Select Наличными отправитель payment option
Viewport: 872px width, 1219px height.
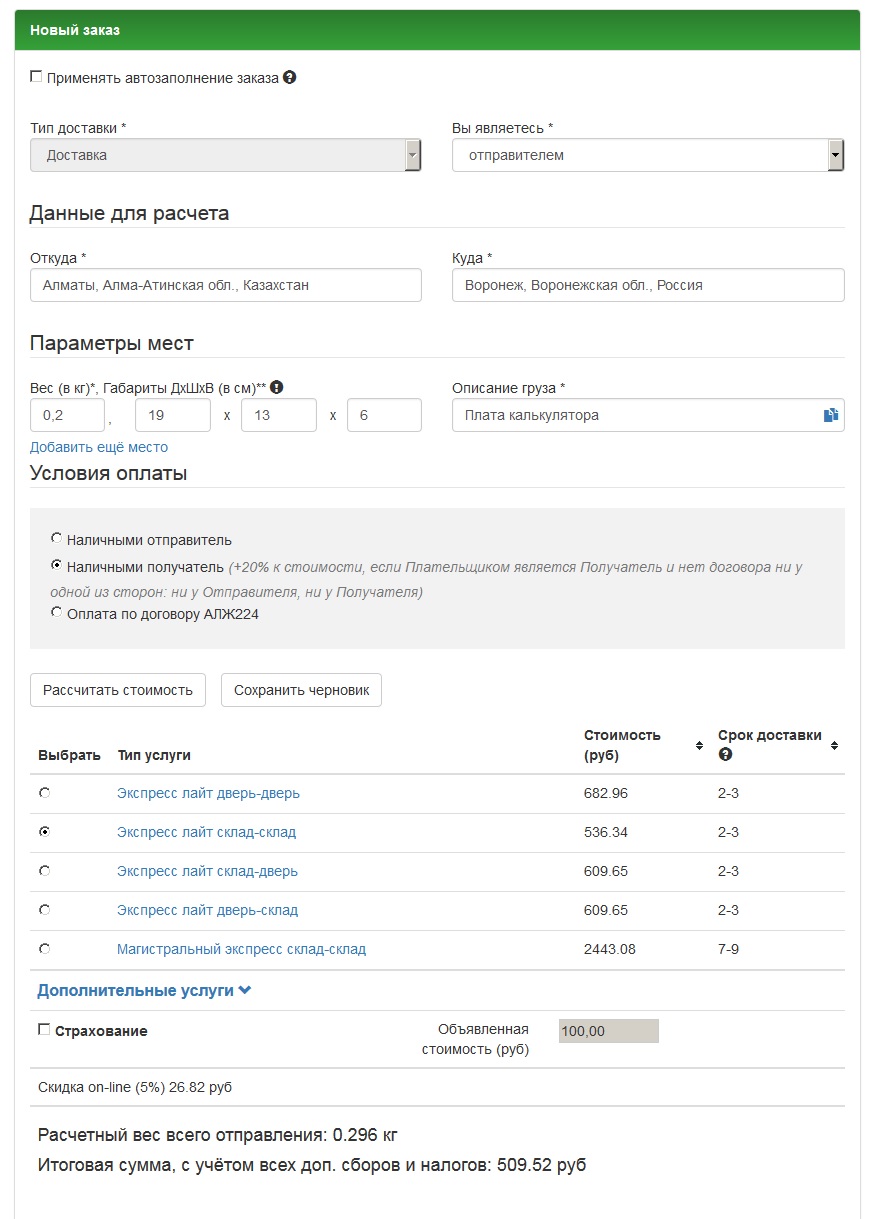pos(56,538)
